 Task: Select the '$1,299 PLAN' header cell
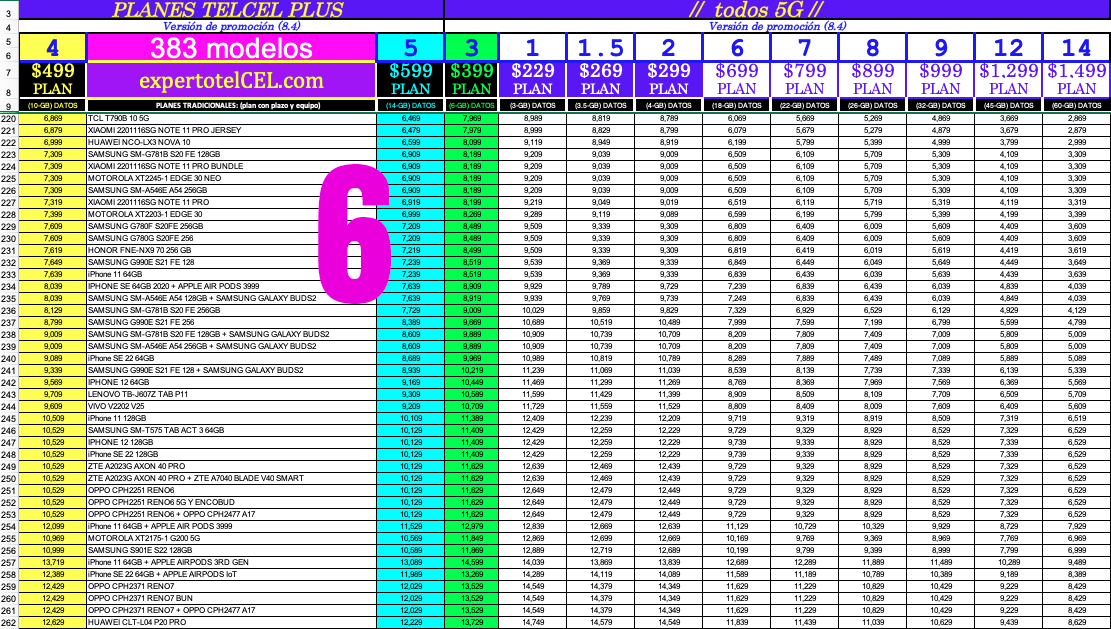click(x=1008, y=81)
